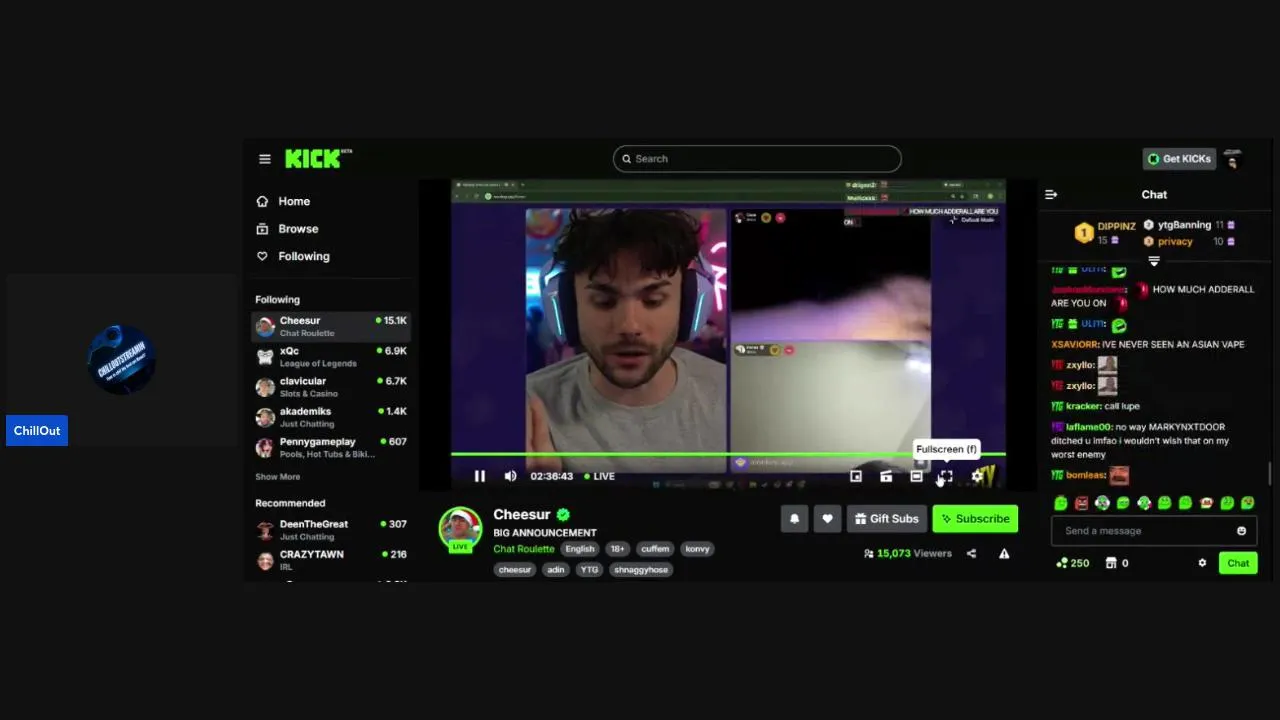Expand followed channels with Show More
Image resolution: width=1280 pixels, height=720 pixels.
tap(277, 477)
